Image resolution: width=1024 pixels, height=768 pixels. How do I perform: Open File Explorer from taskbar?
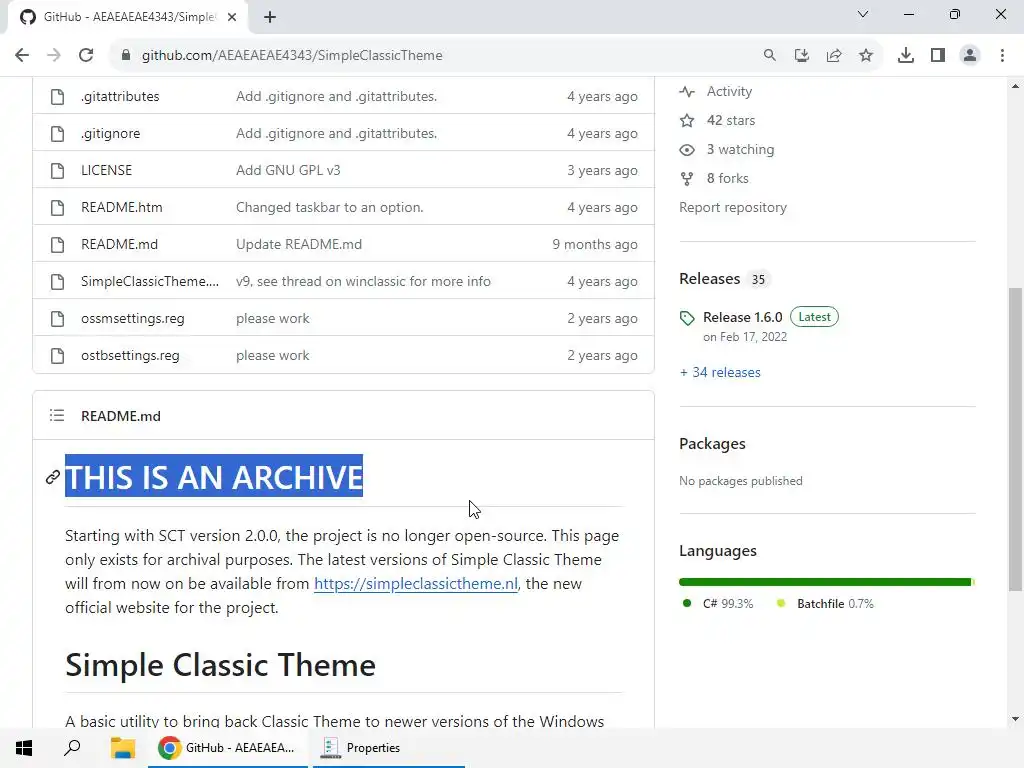click(122, 748)
